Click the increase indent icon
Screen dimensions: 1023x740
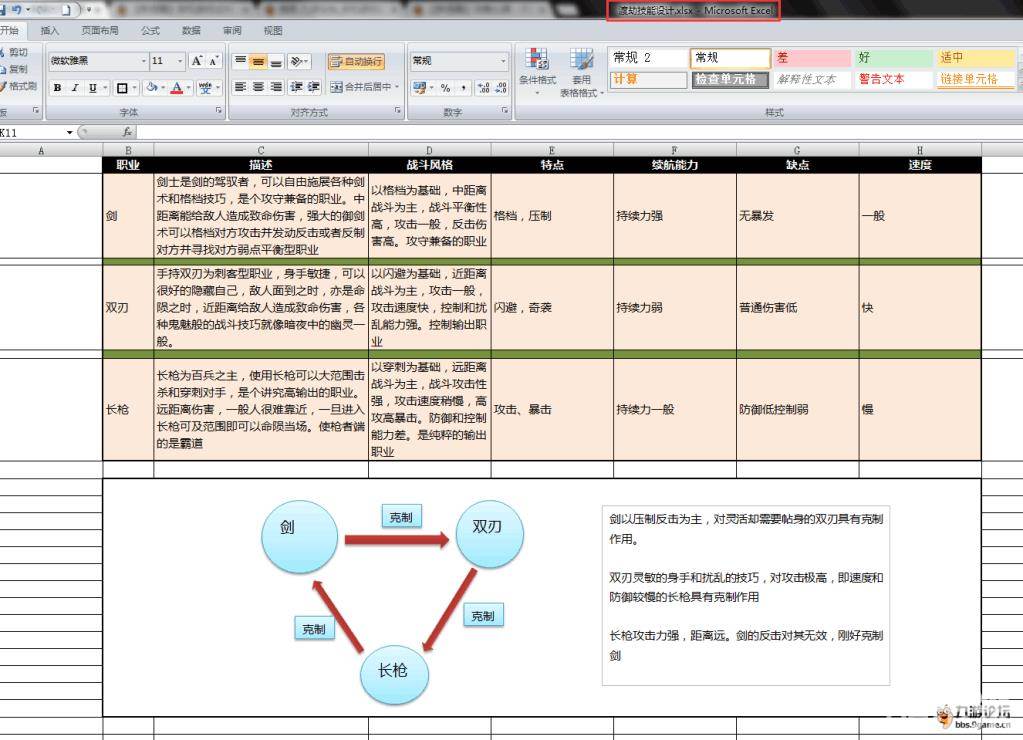pyautogui.click(x=313, y=88)
